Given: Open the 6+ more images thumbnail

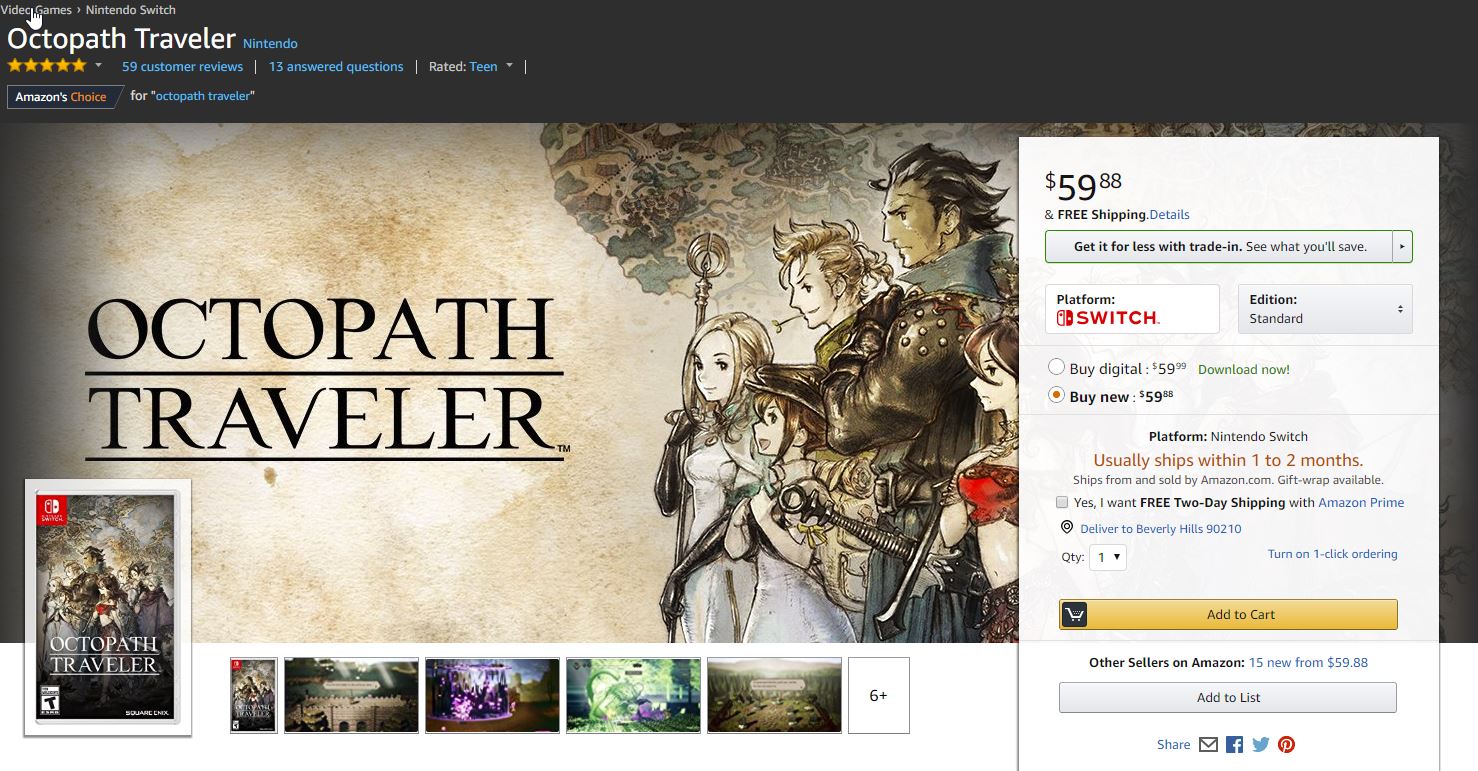Looking at the screenshot, I should [878, 695].
